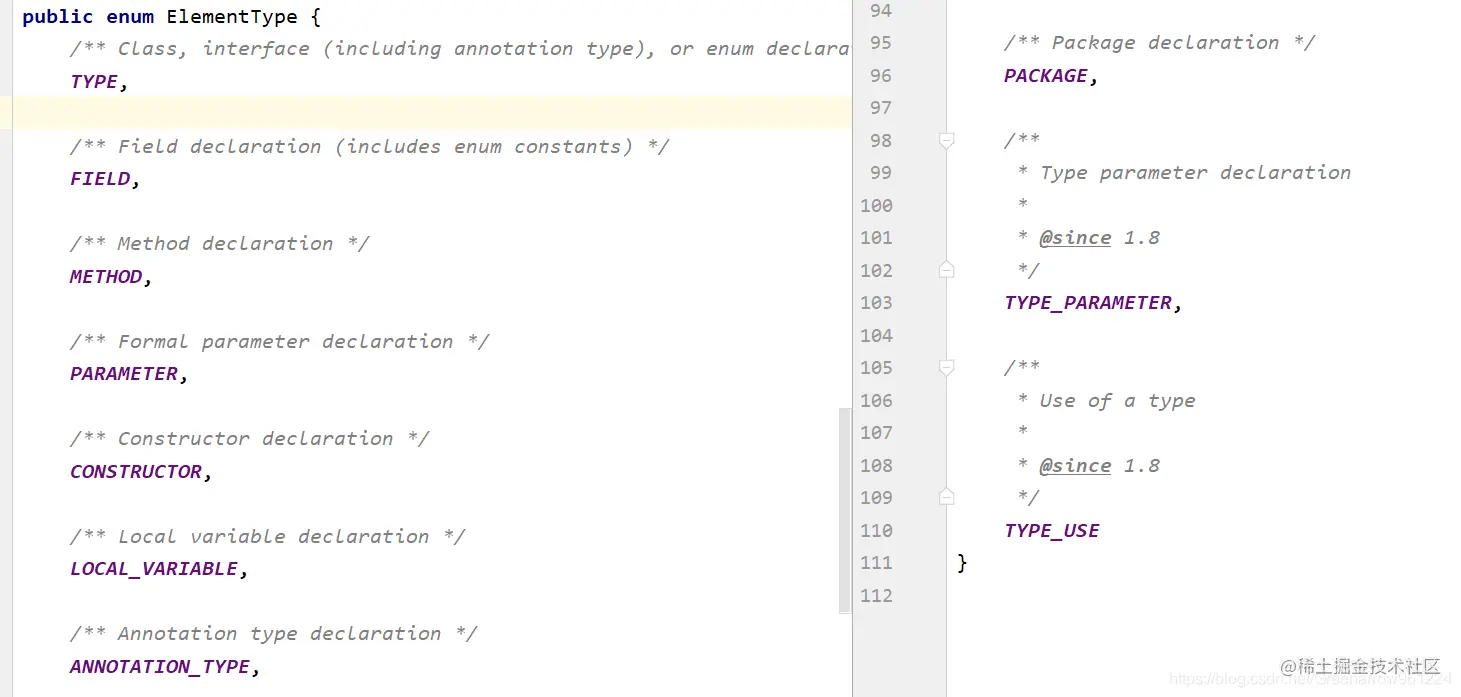Click the LOCAL_VARIABLE enum constant

154,569
